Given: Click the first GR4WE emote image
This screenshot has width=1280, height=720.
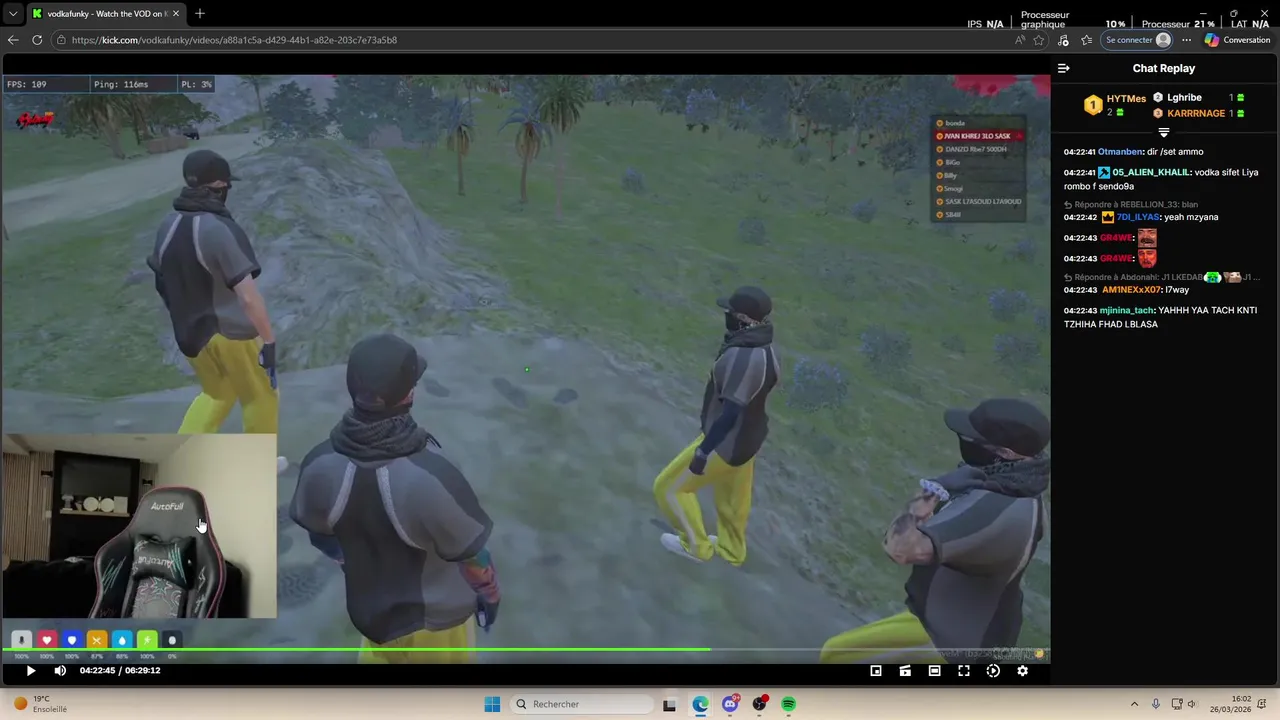Looking at the screenshot, I should point(1147,238).
